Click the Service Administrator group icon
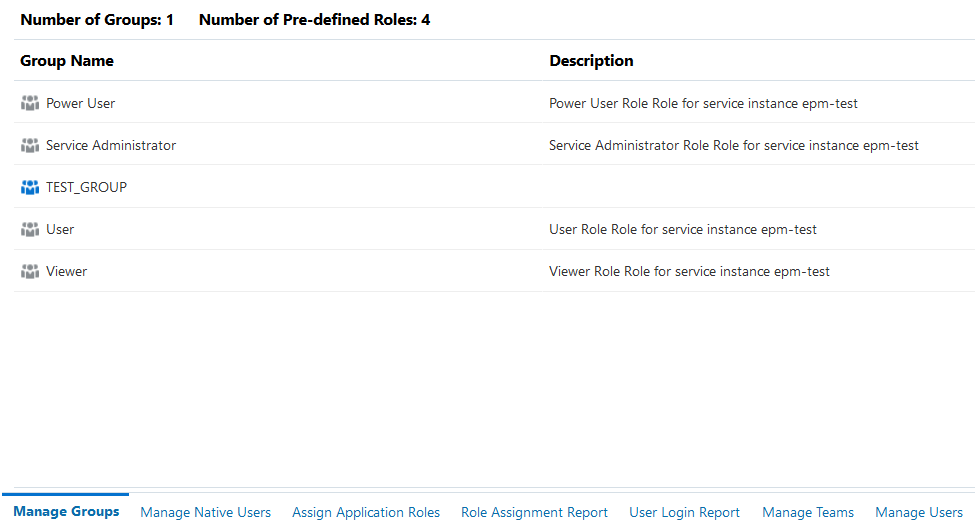Image resolution: width=975 pixels, height=531 pixels. (x=30, y=145)
